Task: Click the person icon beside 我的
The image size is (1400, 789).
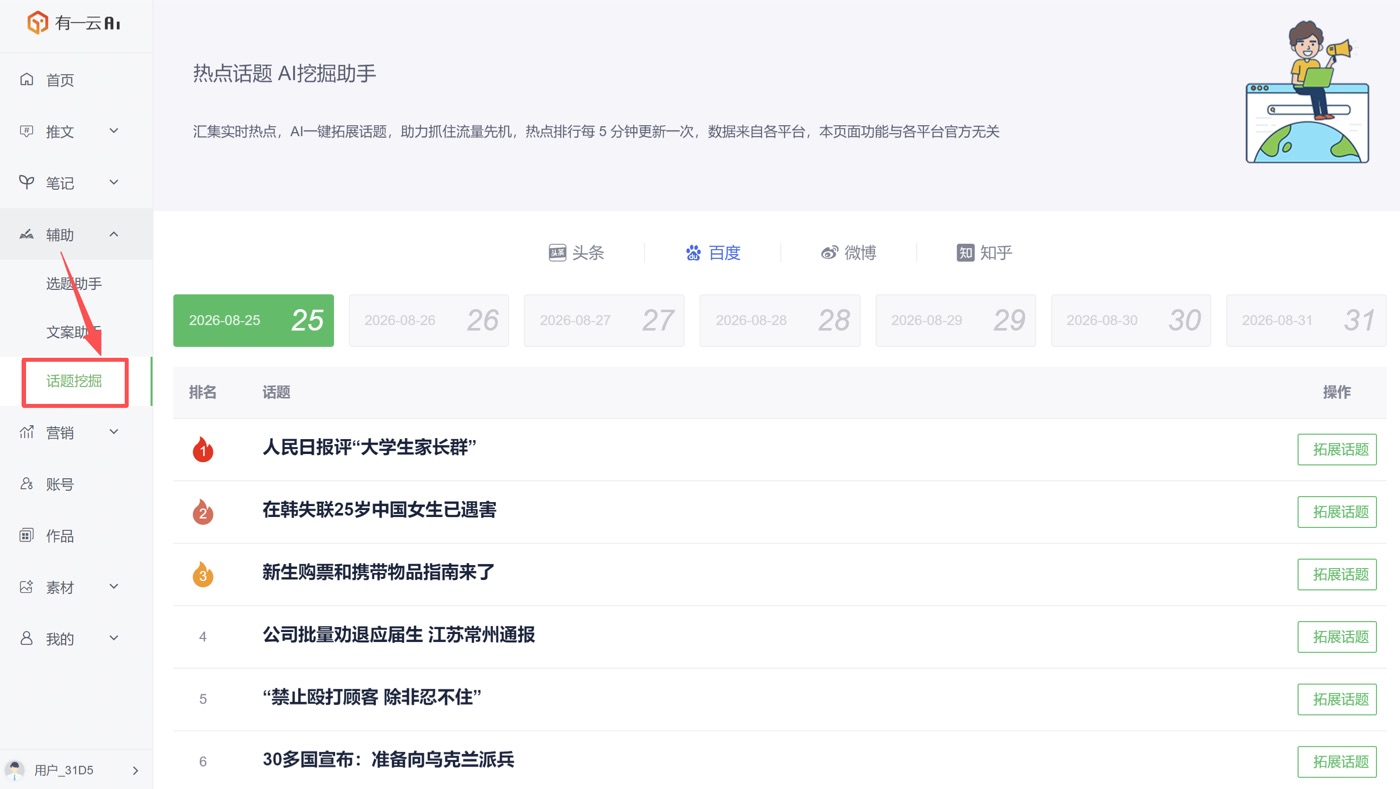Action: (x=27, y=639)
